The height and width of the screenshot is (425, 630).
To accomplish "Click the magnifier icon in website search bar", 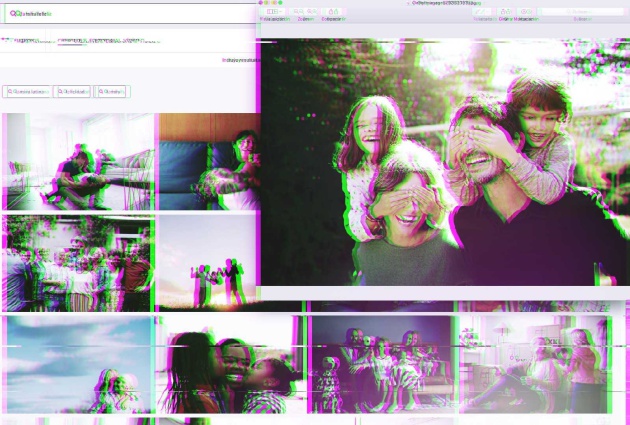I will [13, 13].
